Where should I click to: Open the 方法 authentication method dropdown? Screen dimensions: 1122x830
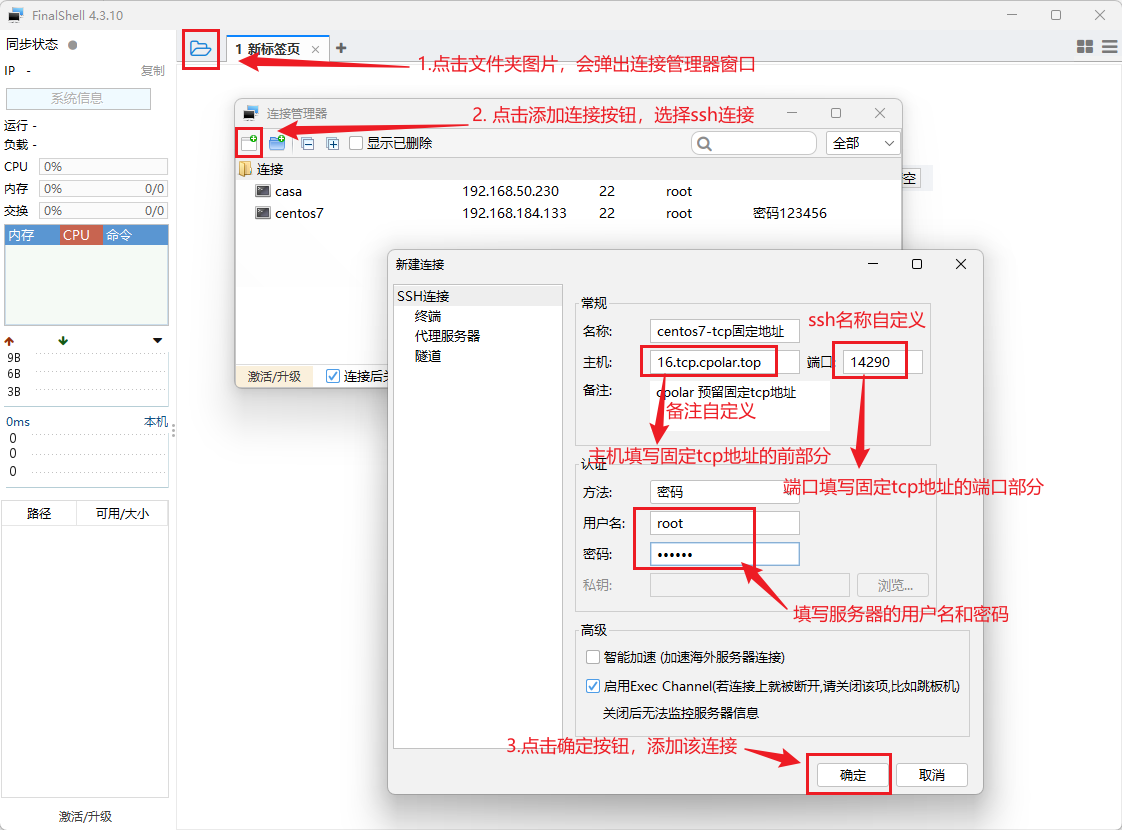coord(724,492)
